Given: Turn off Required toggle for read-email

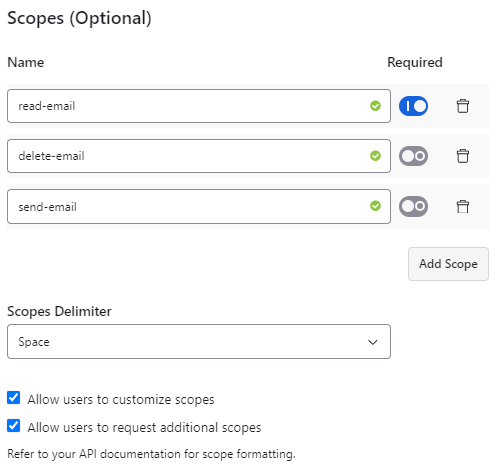Looking at the screenshot, I should (413, 106).
